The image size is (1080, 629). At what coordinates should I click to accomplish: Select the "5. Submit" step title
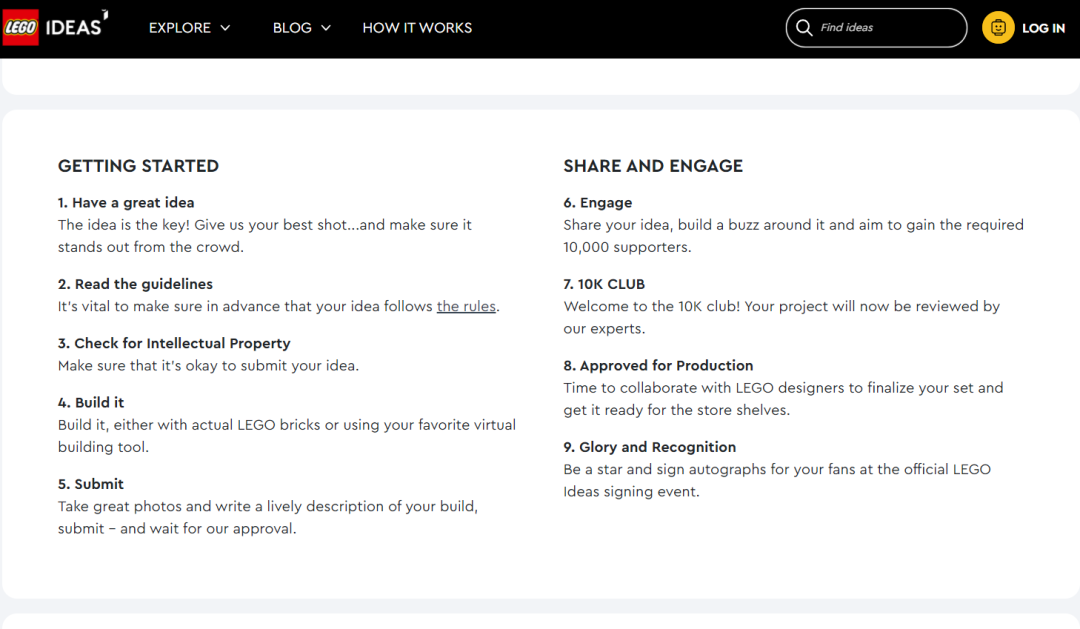(91, 485)
